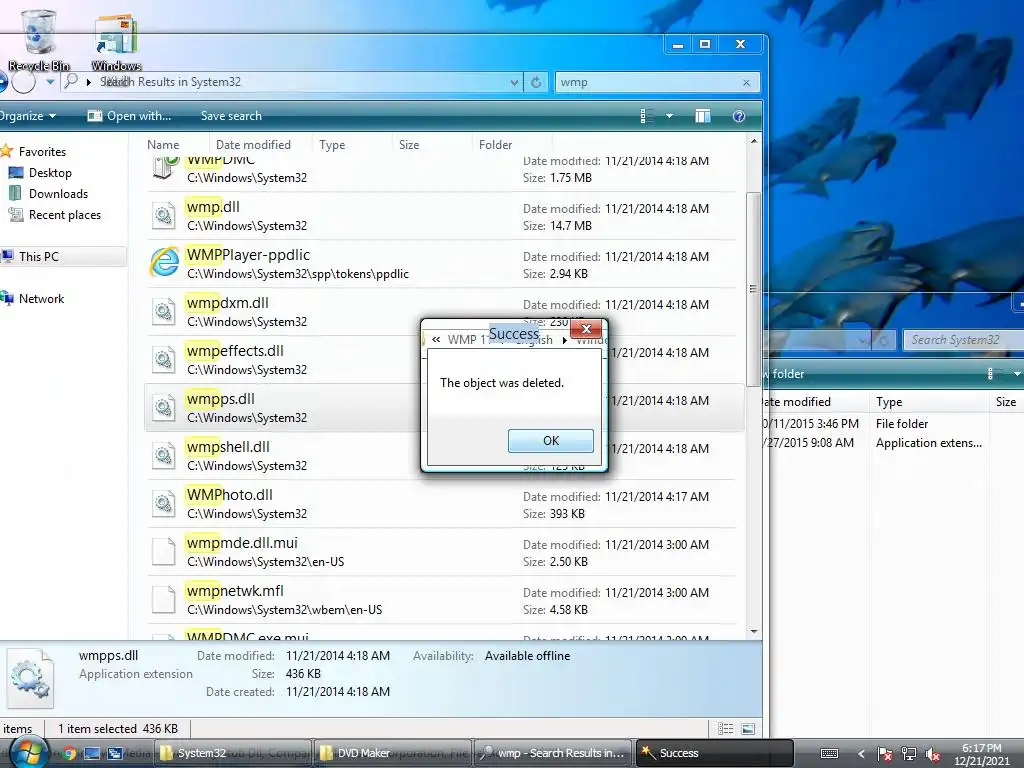Open recent locations dropdown near nav arrows
Screen dimensions: 1024x768
point(50,82)
